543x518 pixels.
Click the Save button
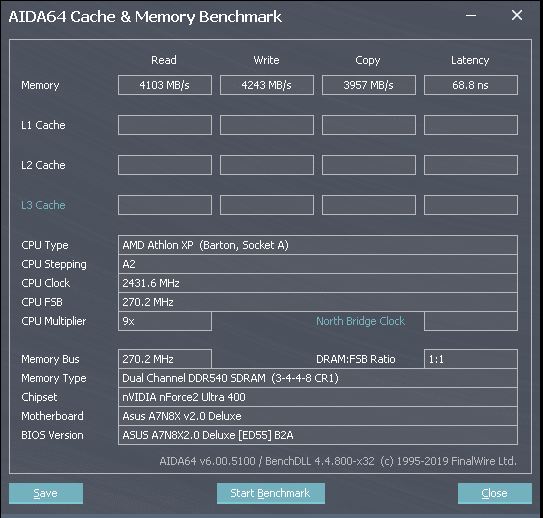click(46, 493)
